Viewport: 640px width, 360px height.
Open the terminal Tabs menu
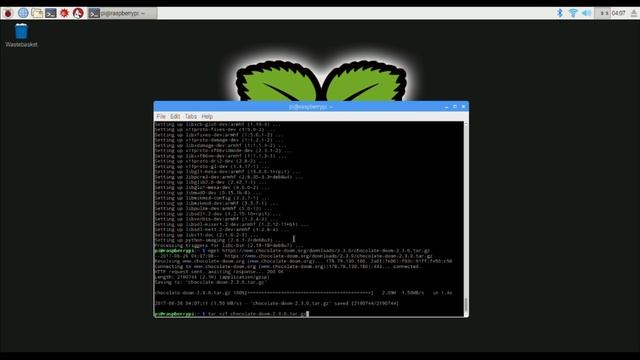[x=191, y=116]
